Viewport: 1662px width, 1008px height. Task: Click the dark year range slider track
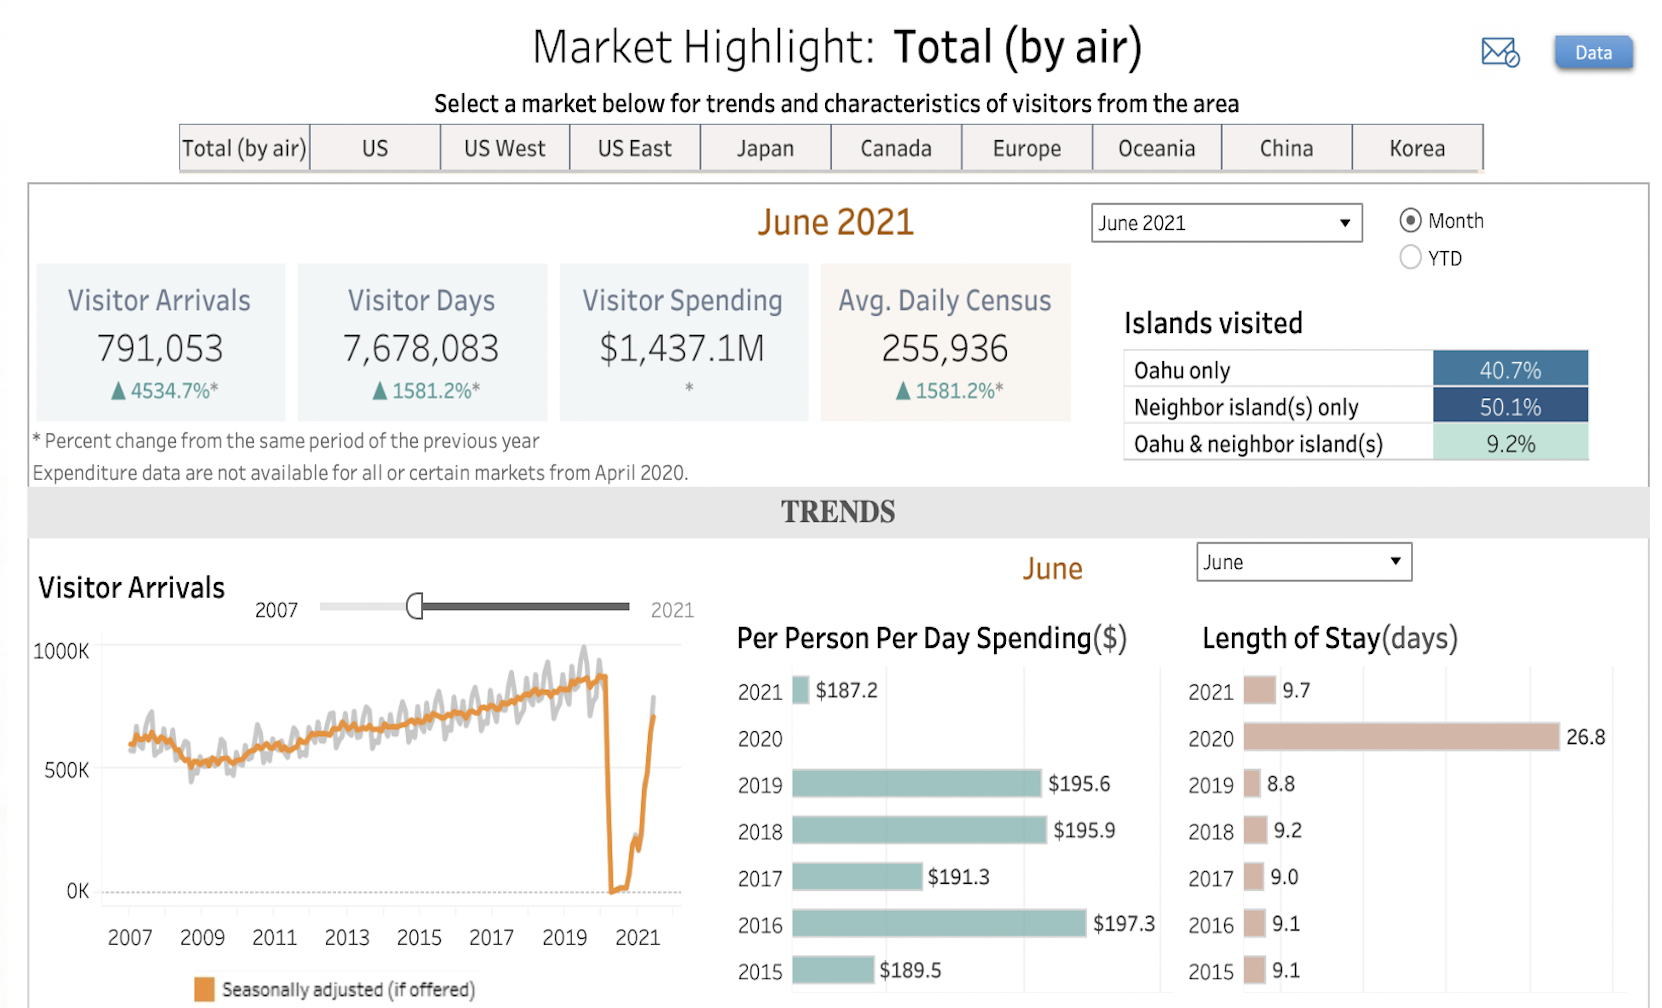526,606
